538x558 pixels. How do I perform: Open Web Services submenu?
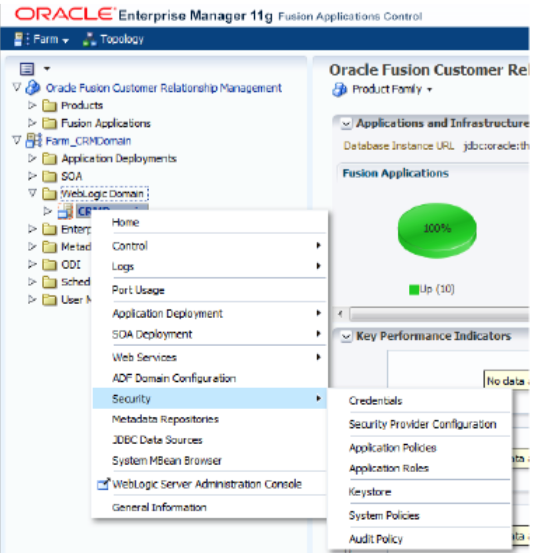tap(210, 358)
